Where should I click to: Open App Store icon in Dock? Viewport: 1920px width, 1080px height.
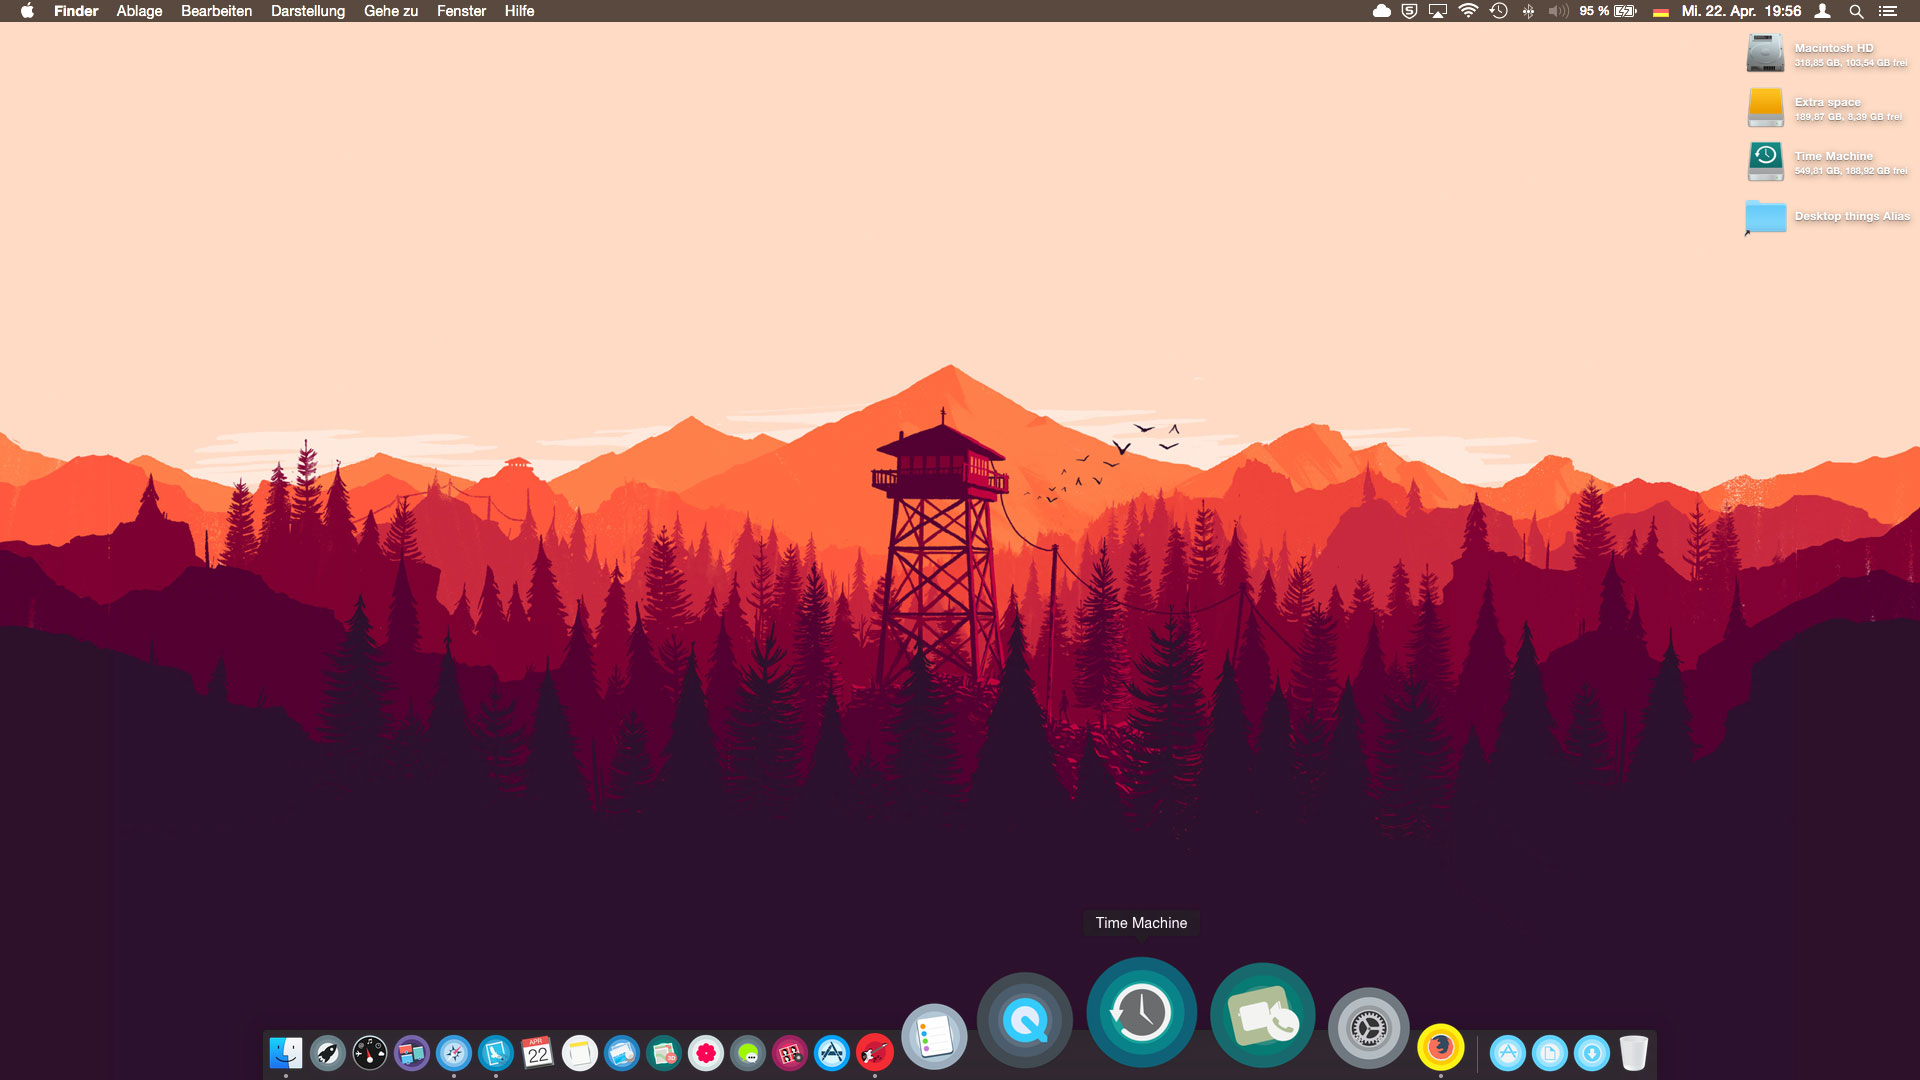[x=832, y=1052]
